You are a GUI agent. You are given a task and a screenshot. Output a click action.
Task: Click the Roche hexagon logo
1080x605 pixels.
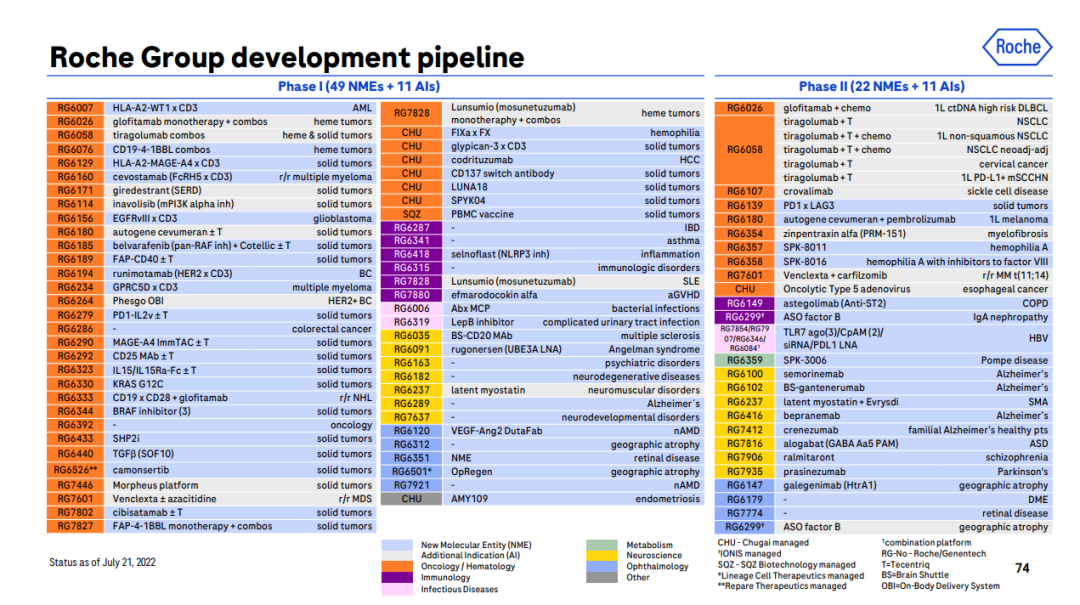1017,47
